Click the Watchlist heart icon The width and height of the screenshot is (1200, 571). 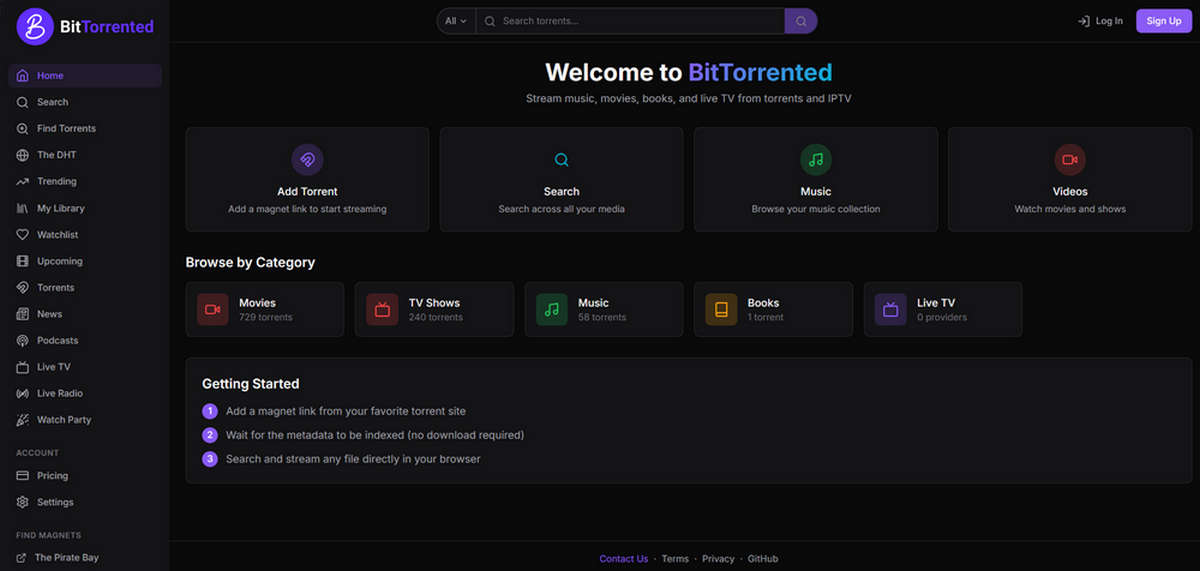pyautogui.click(x=23, y=235)
